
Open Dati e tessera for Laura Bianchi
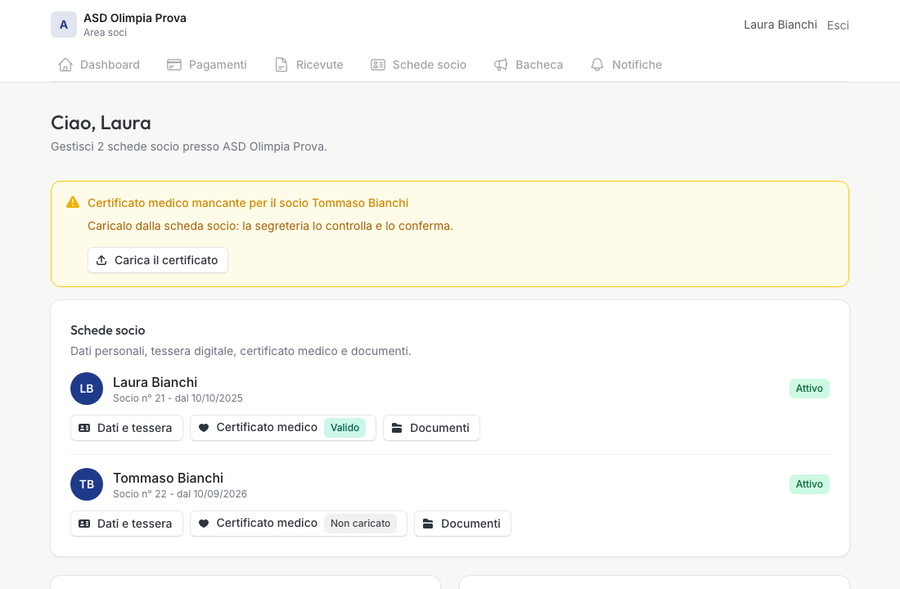(127, 428)
